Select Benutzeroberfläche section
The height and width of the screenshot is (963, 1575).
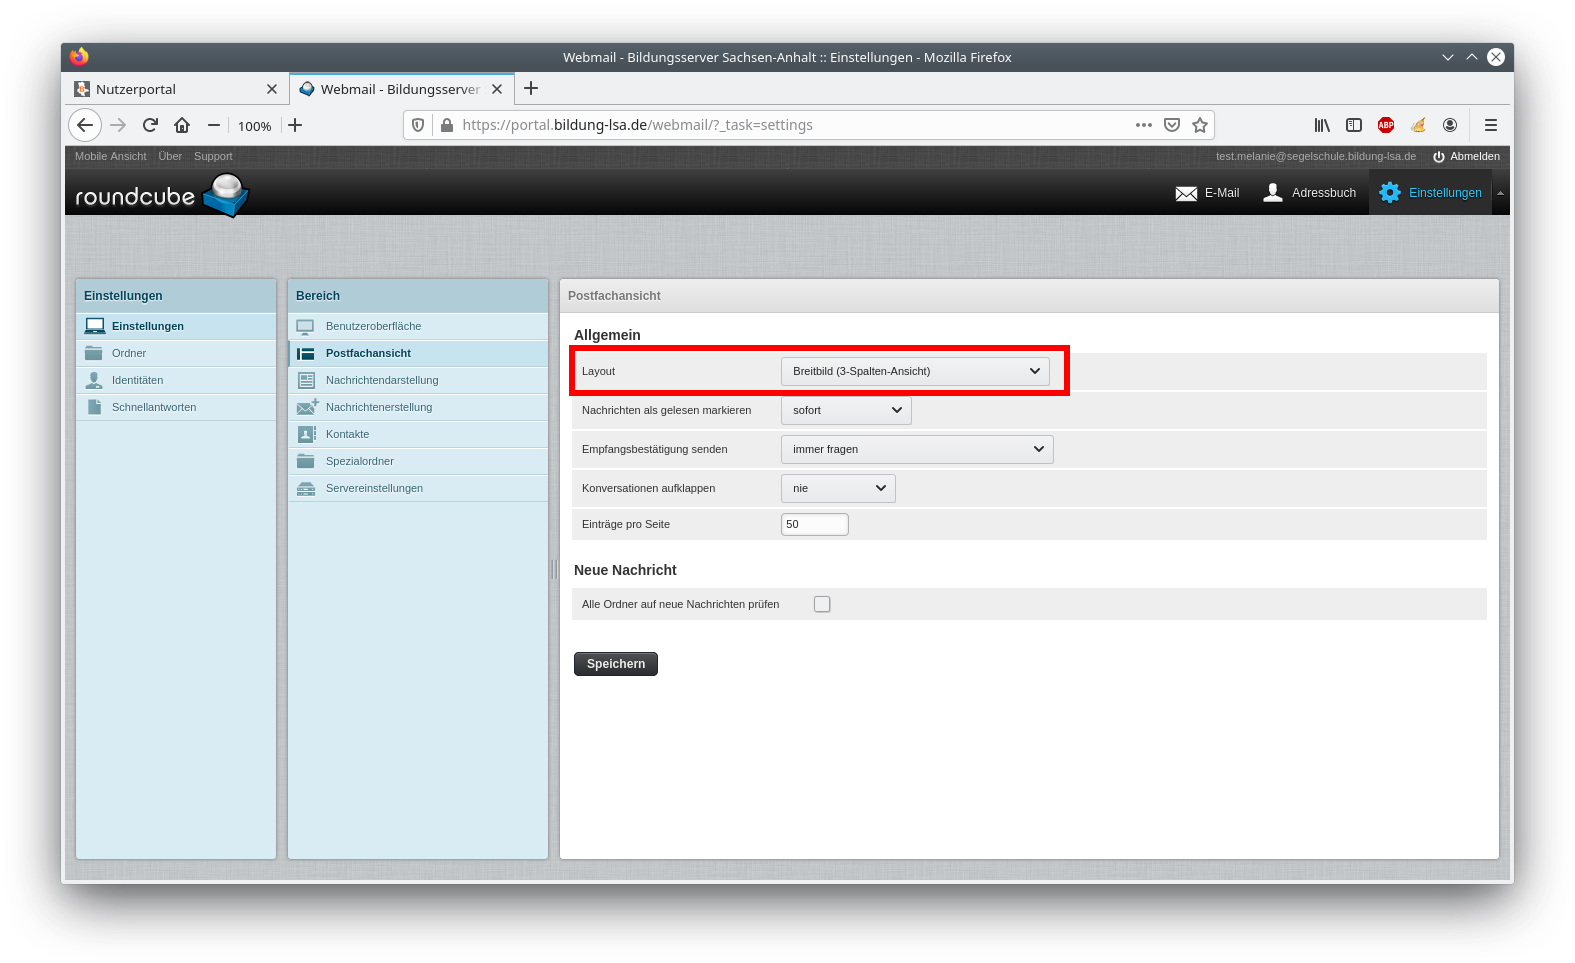[x=418, y=326]
